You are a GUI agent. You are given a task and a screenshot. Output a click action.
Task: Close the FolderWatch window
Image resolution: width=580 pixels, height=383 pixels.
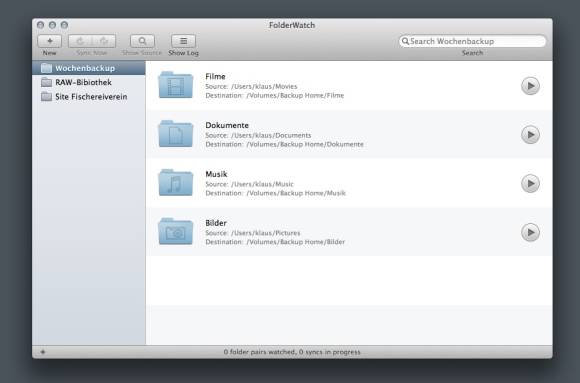point(41,25)
